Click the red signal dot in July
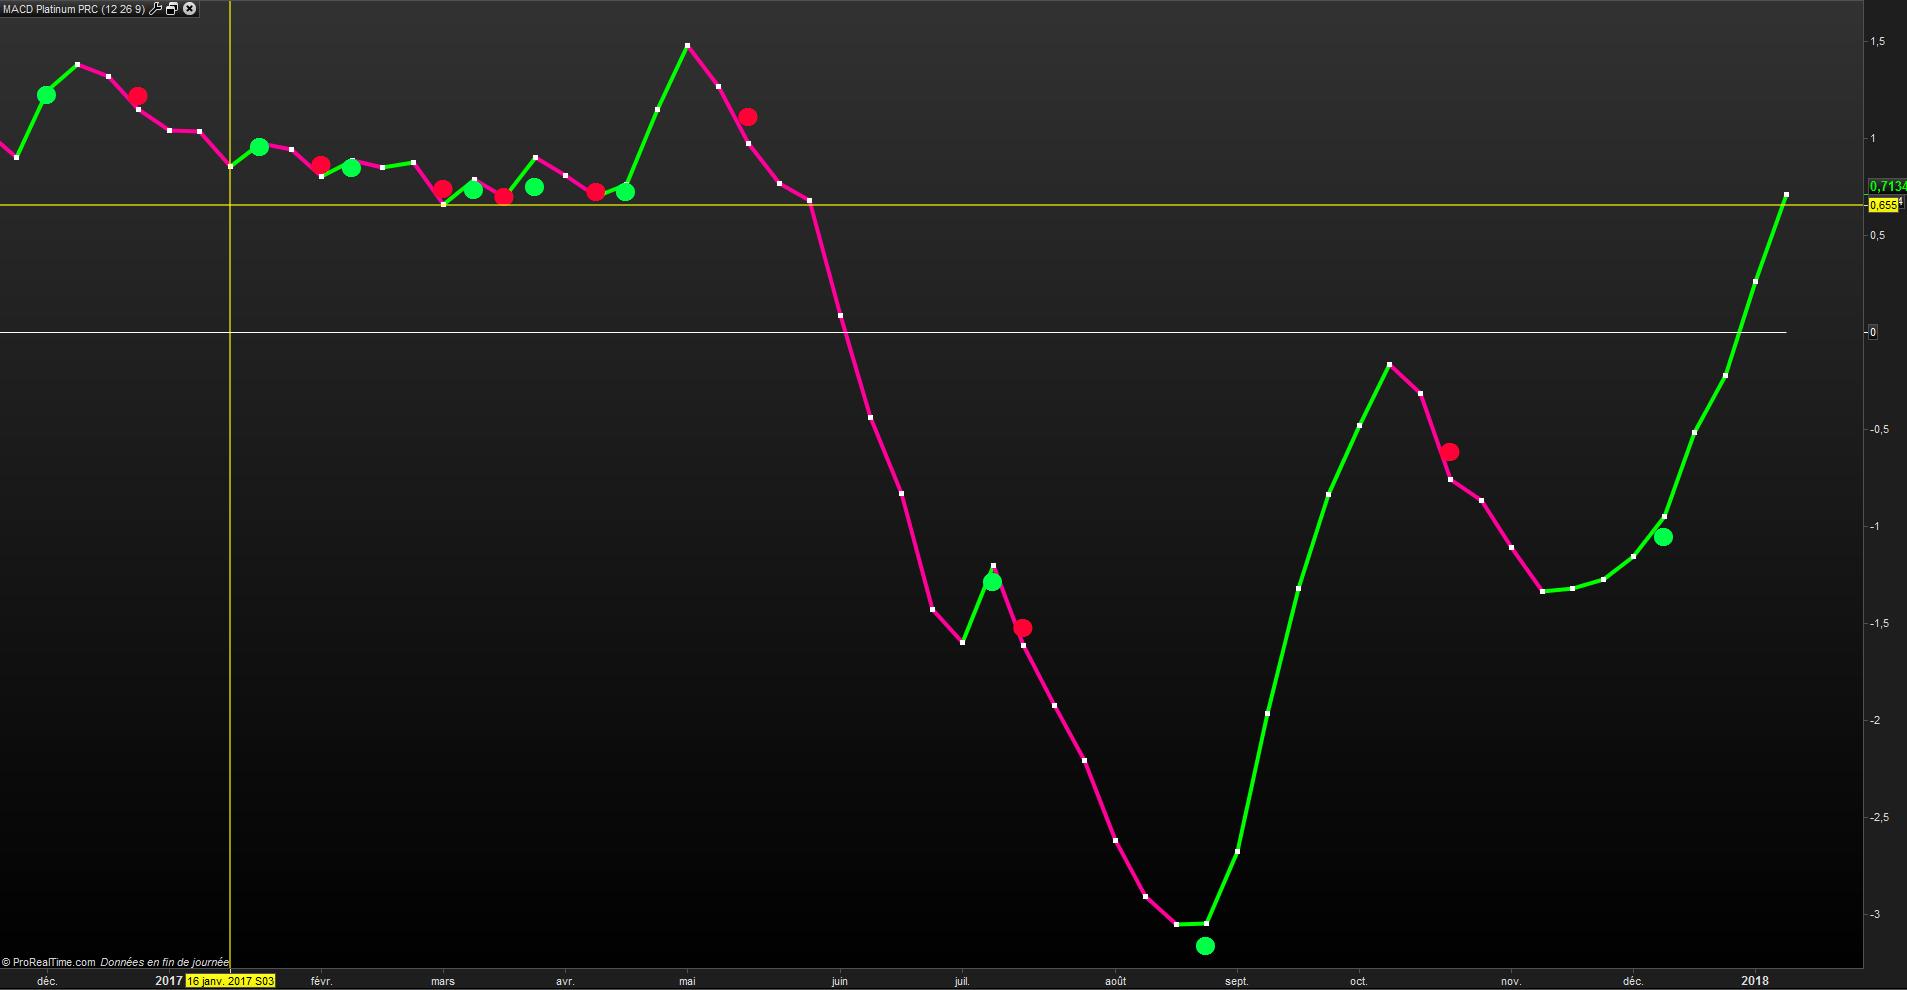Screen dimensions: 1907x990 [x=1022, y=628]
